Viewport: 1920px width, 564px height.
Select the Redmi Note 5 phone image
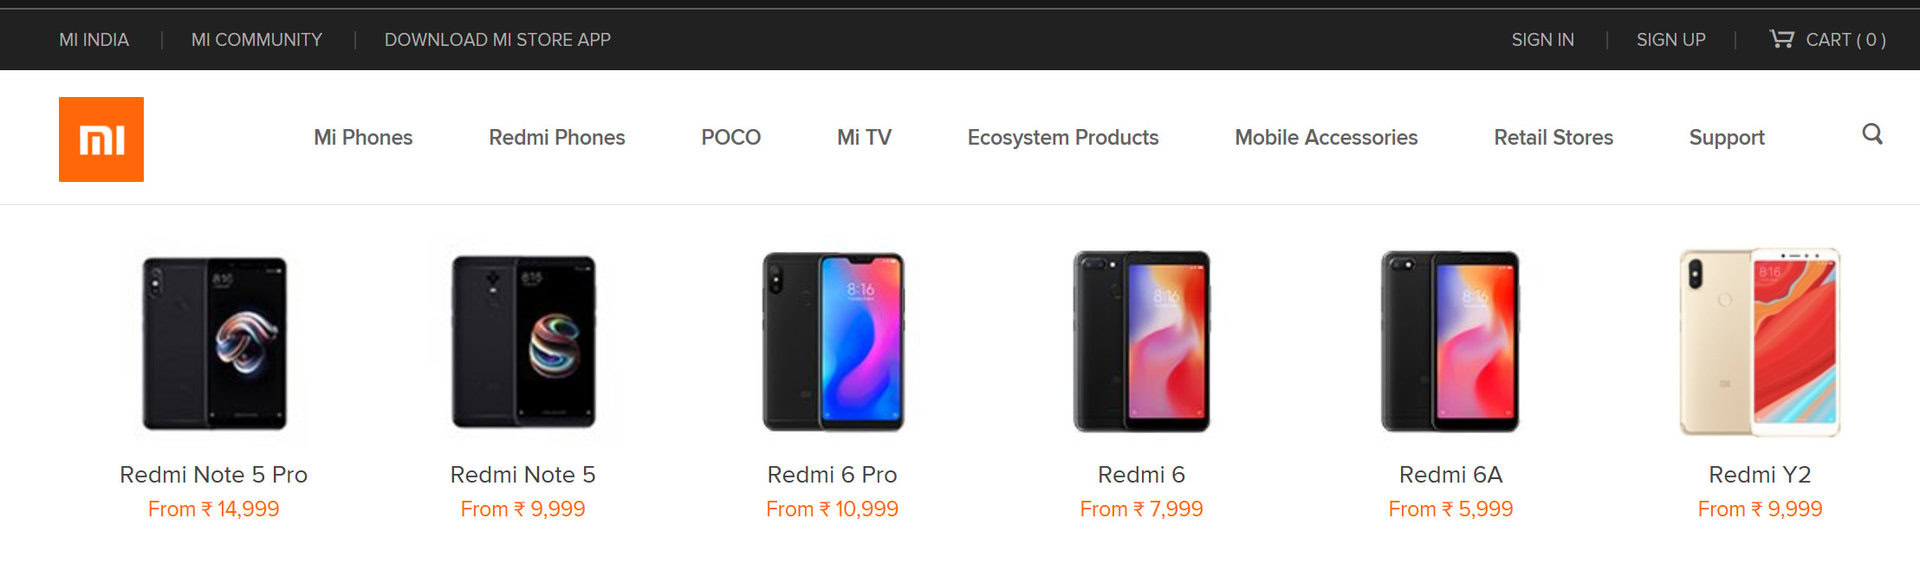click(523, 342)
